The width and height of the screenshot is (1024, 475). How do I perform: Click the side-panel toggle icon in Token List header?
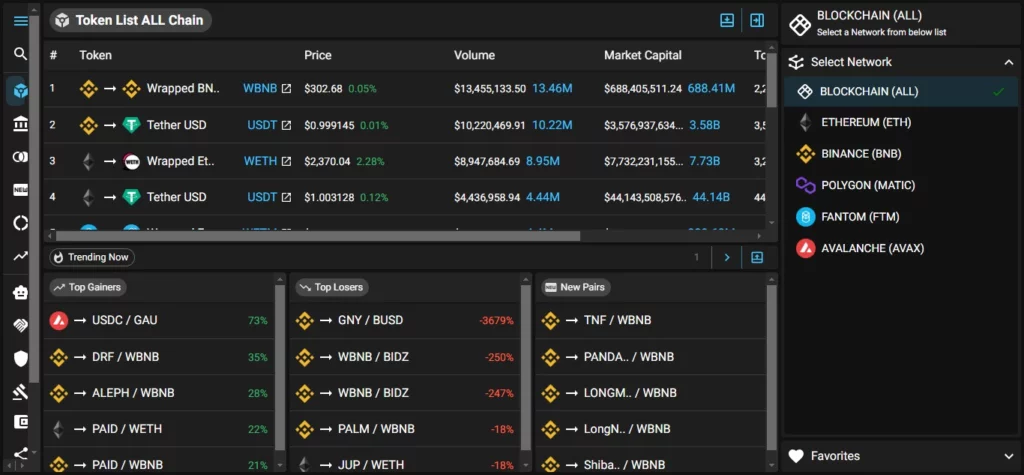point(757,20)
